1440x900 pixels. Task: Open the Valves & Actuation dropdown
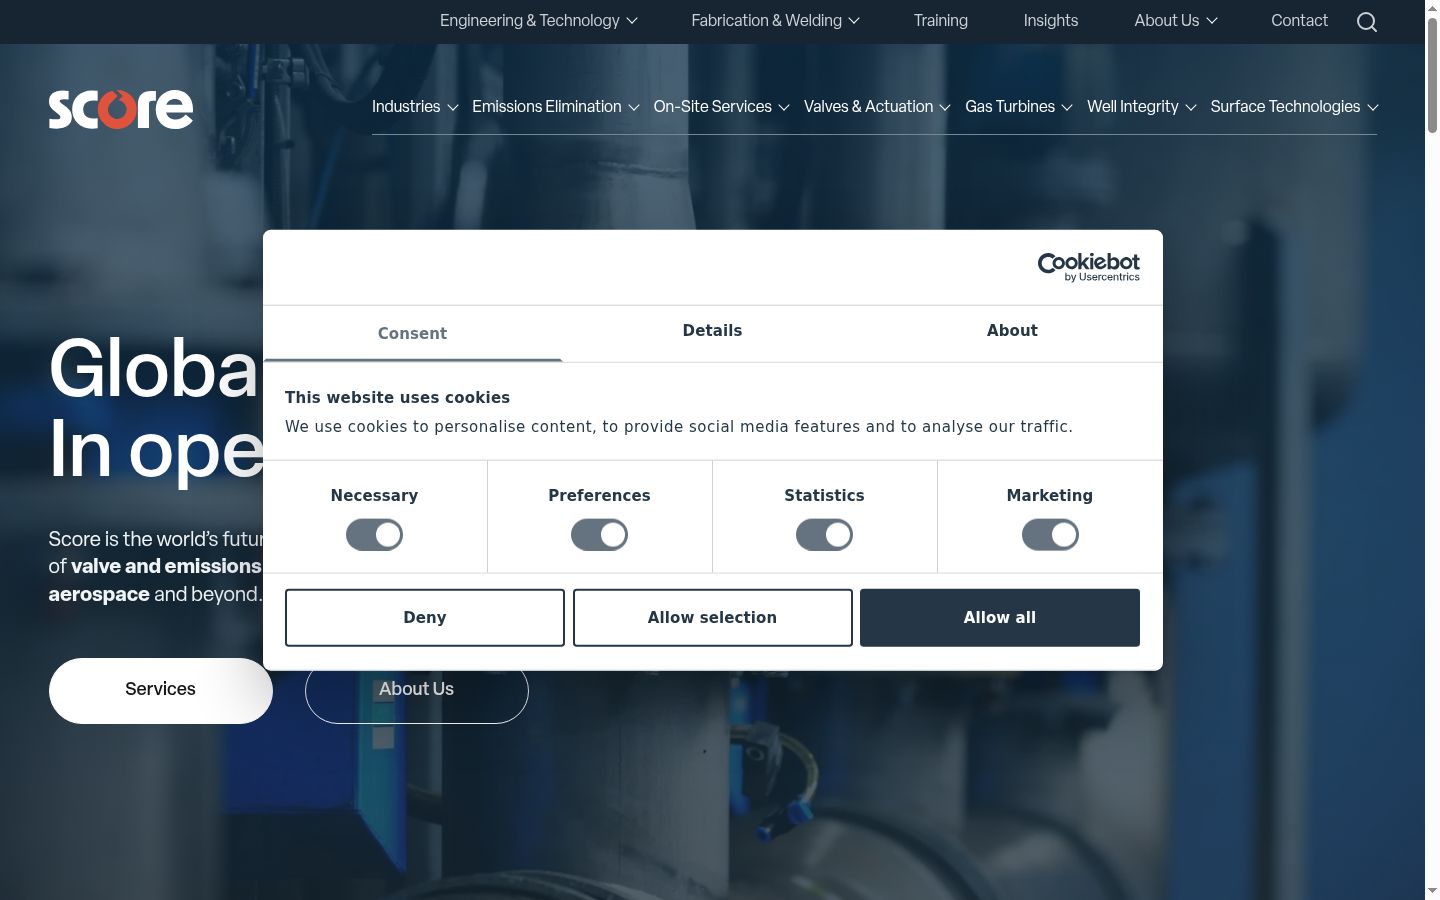(x=877, y=107)
